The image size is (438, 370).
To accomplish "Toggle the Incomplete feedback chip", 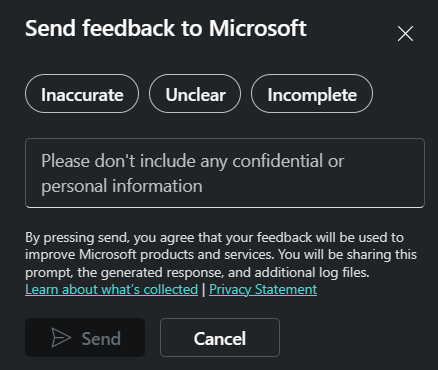I will point(312,94).
